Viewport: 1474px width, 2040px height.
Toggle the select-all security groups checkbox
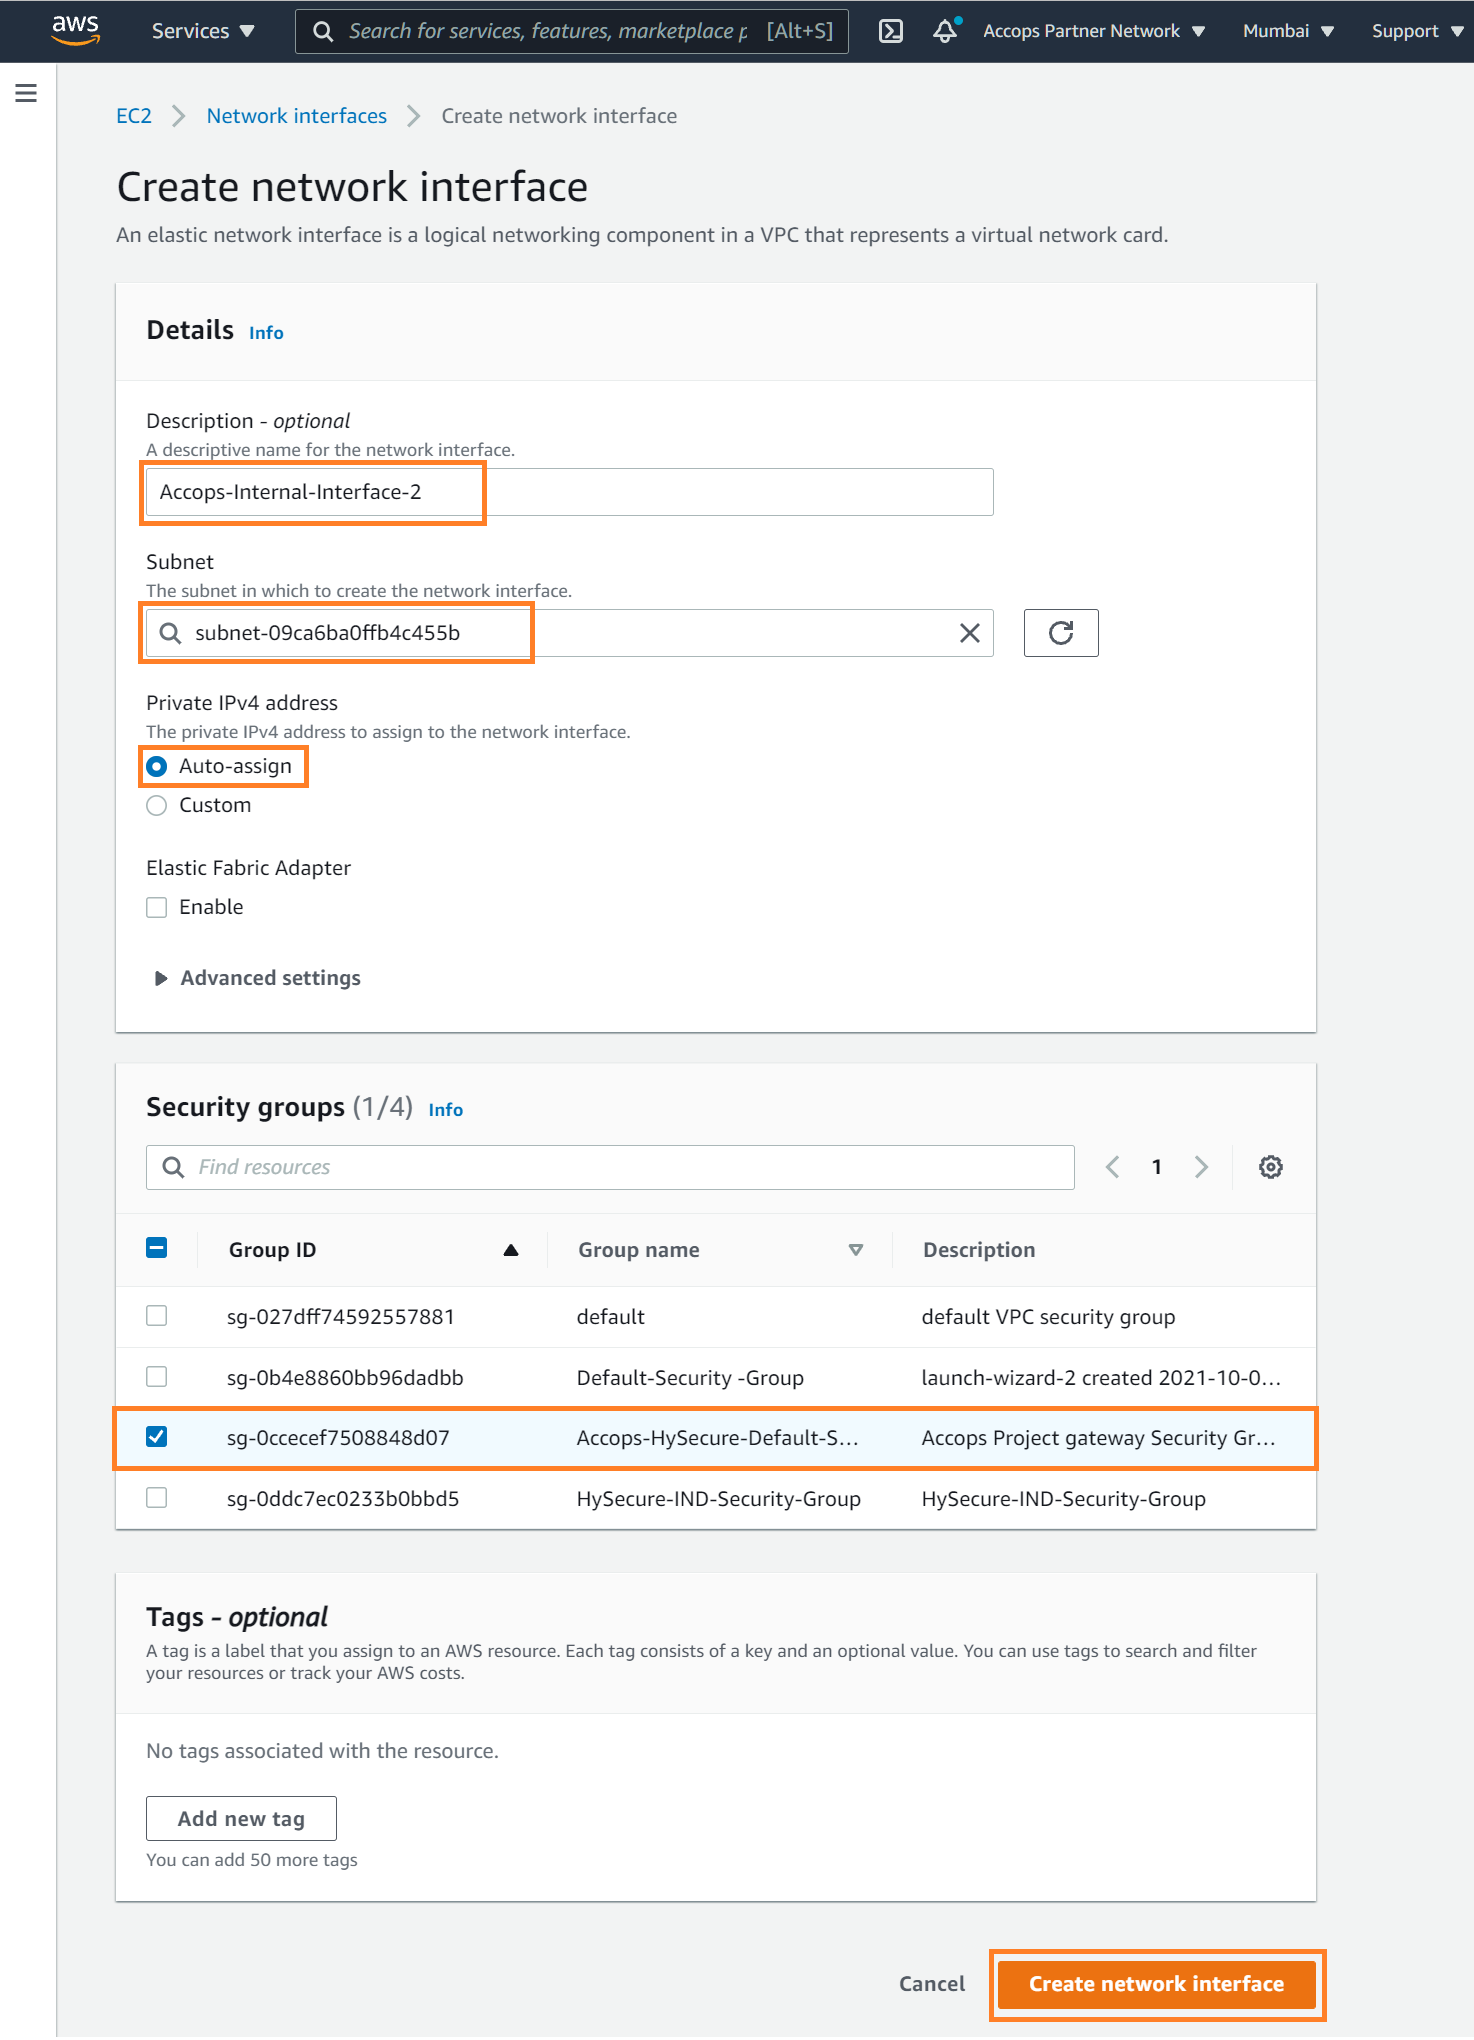point(157,1248)
